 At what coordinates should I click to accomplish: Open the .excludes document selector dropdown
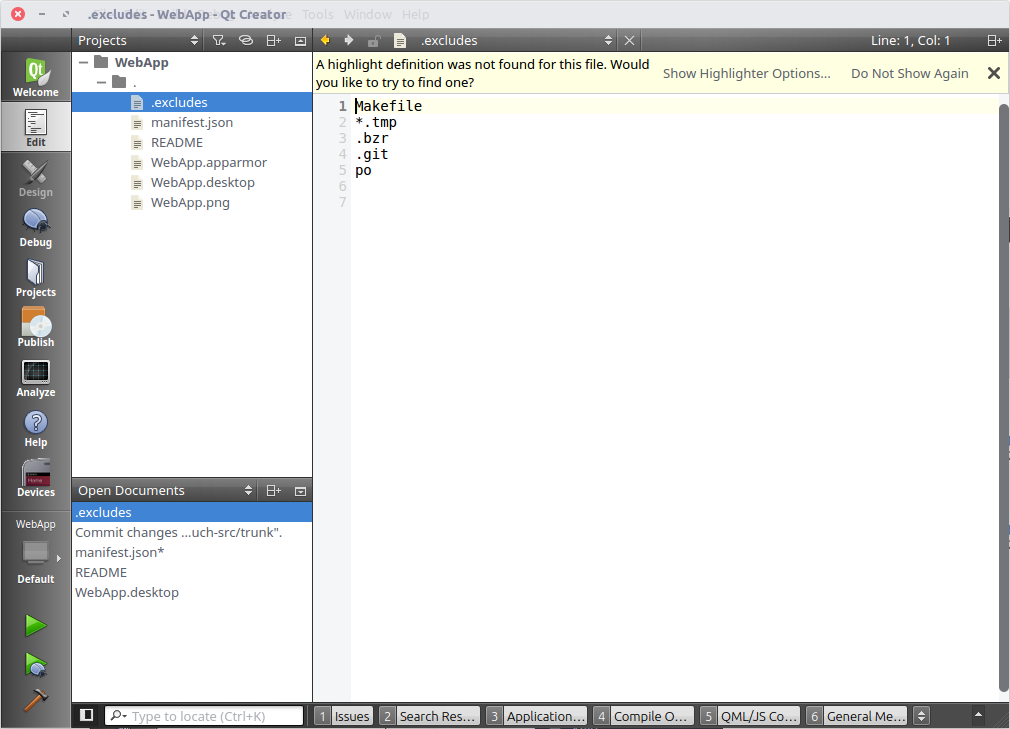(x=515, y=41)
